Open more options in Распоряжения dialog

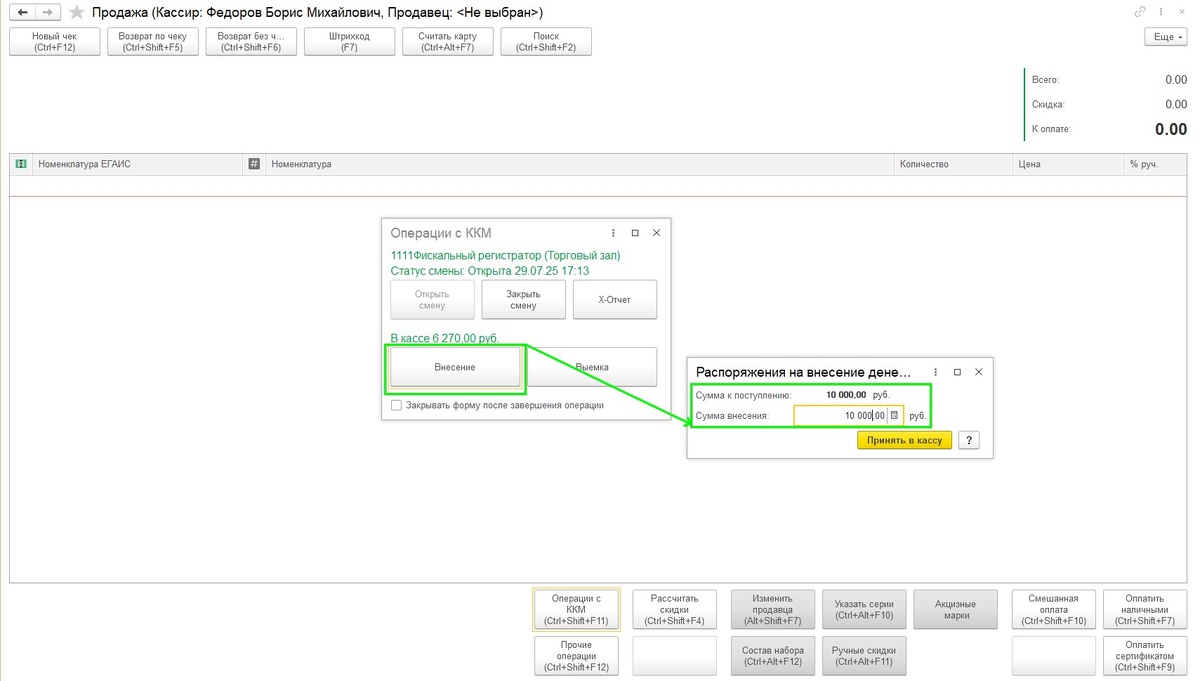[x=935, y=371]
